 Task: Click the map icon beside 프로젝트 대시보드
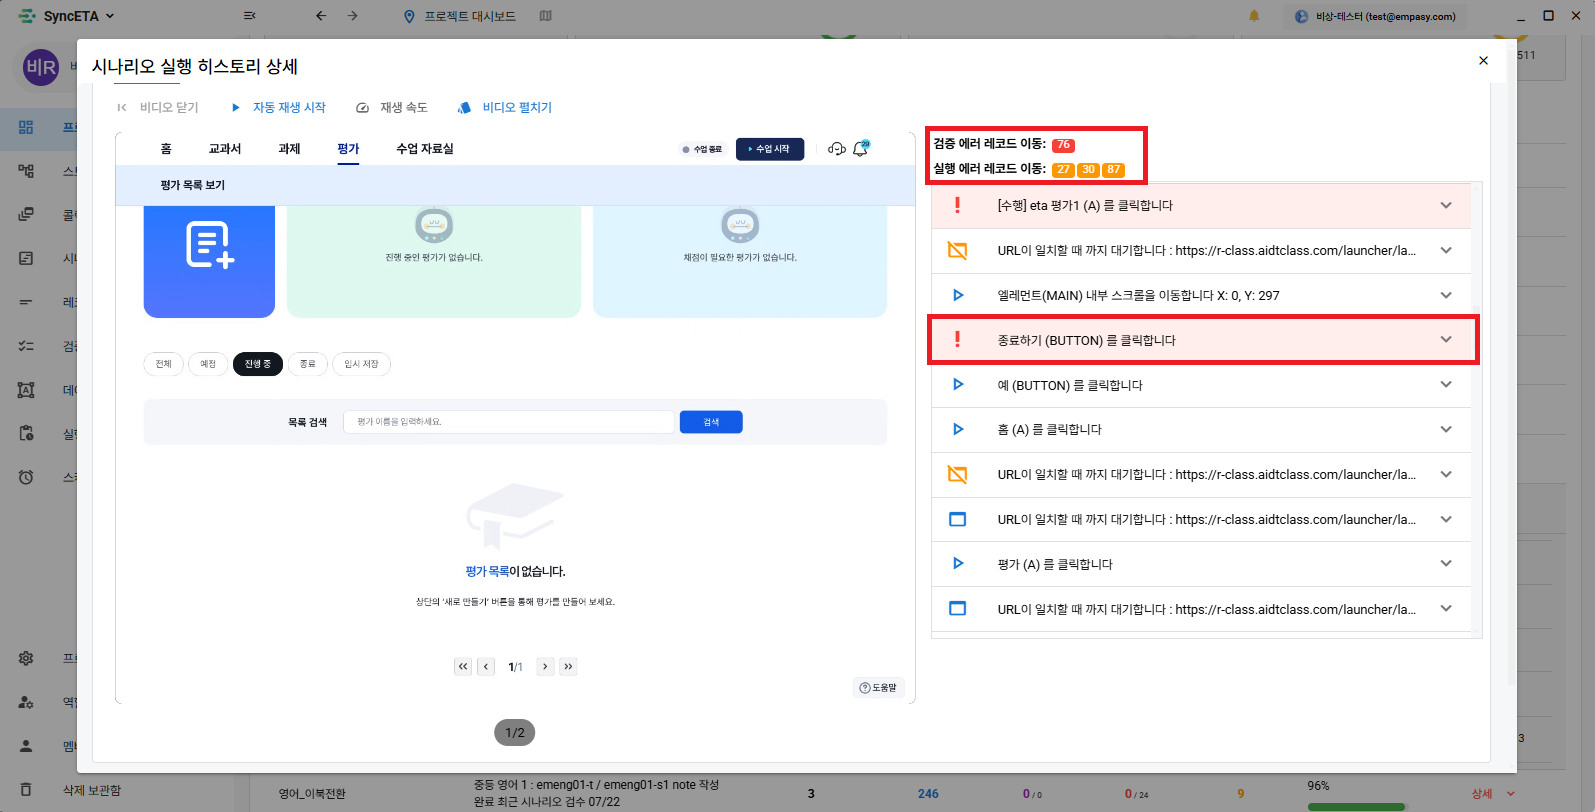(545, 16)
